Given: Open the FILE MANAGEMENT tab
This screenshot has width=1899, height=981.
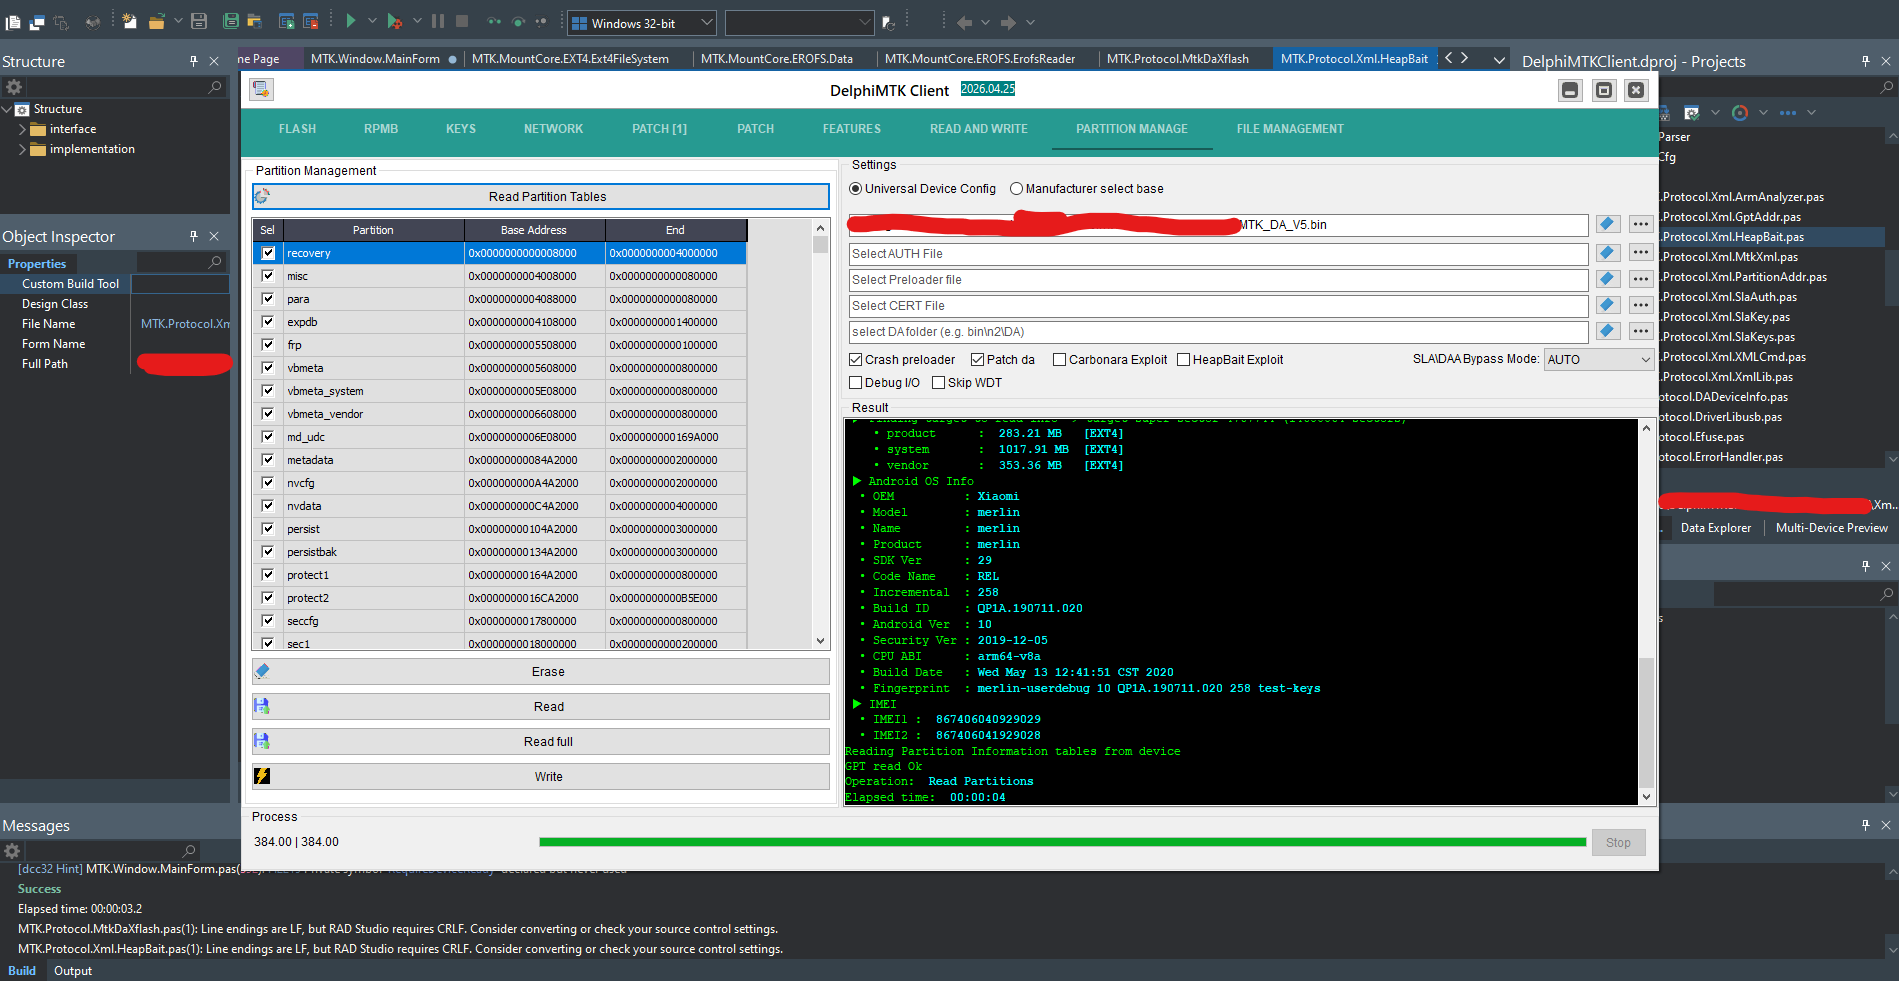Looking at the screenshot, I should (x=1289, y=129).
